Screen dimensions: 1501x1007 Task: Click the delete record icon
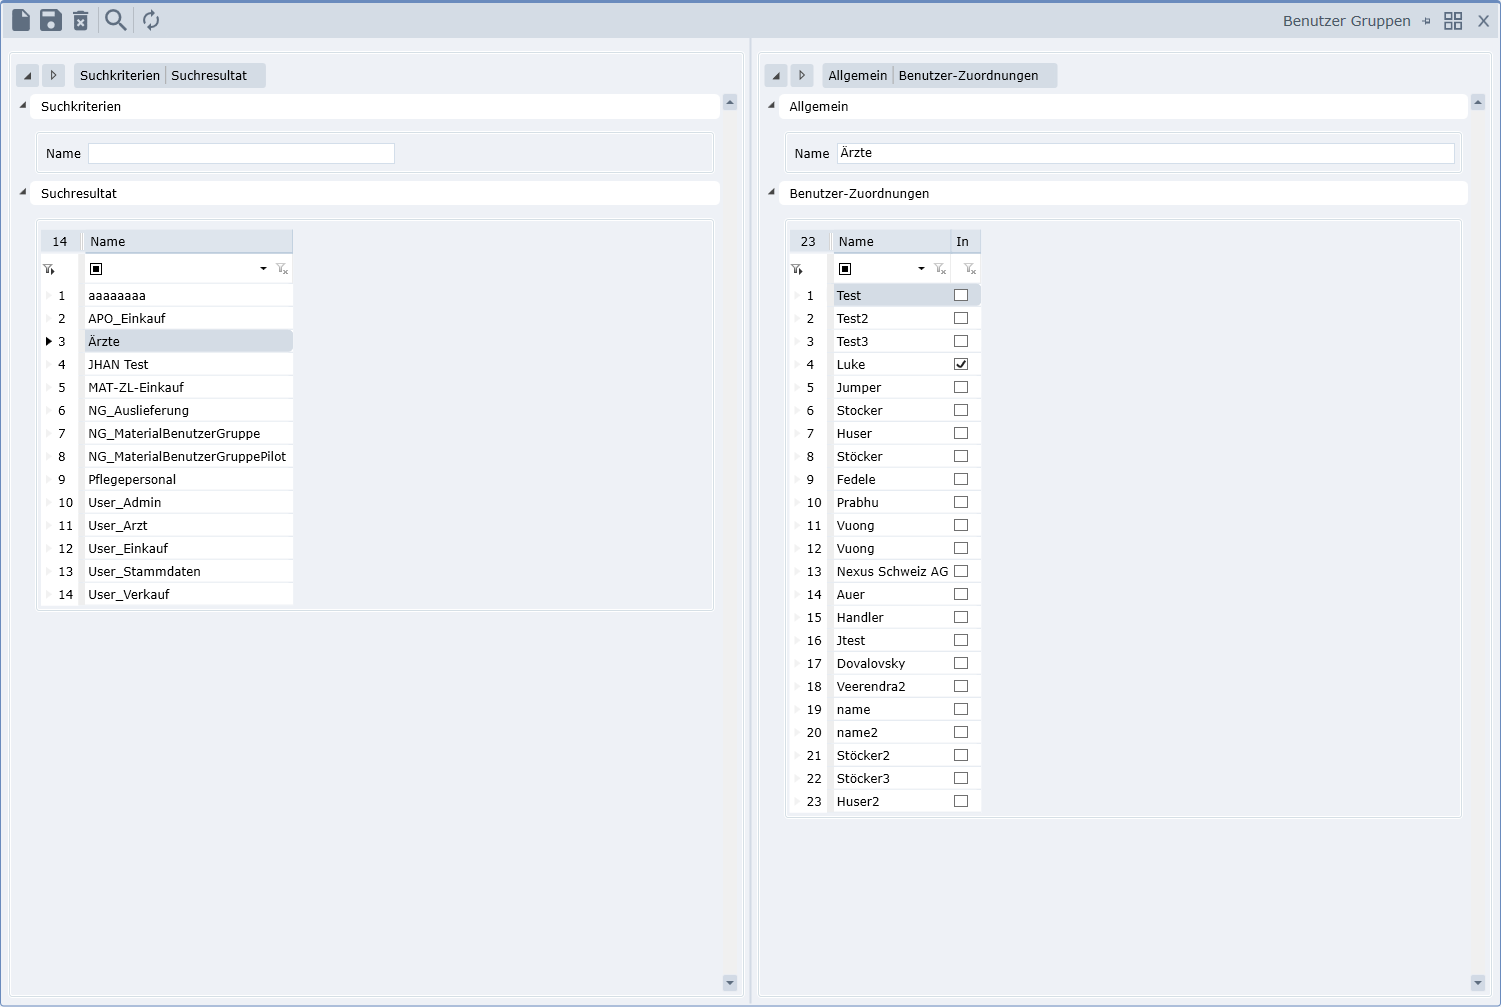[x=81, y=20]
